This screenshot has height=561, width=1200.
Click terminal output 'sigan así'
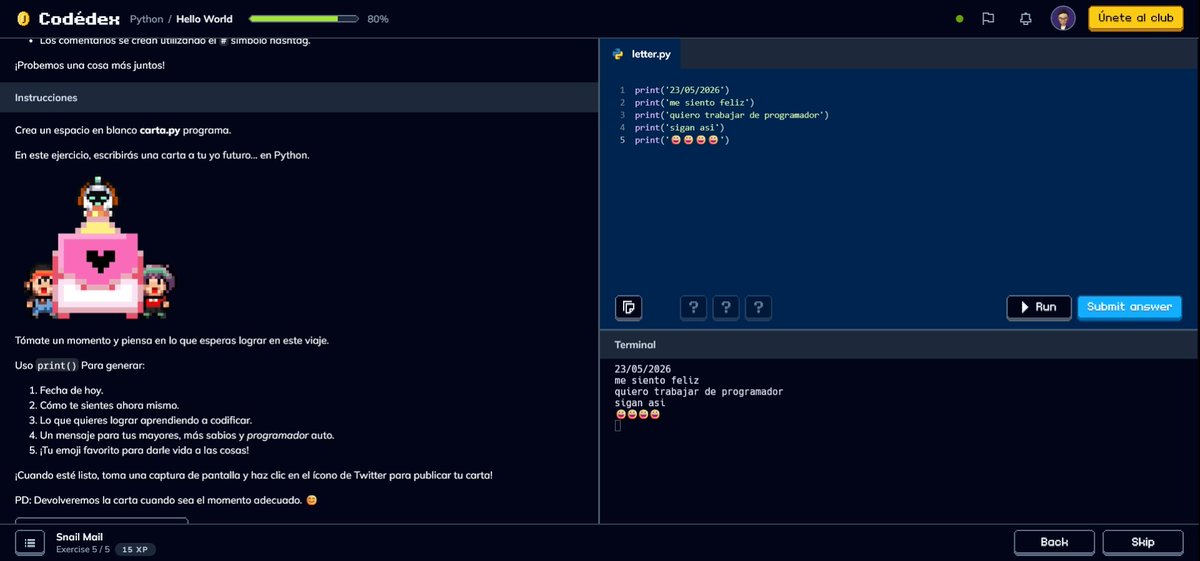point(640,403)
